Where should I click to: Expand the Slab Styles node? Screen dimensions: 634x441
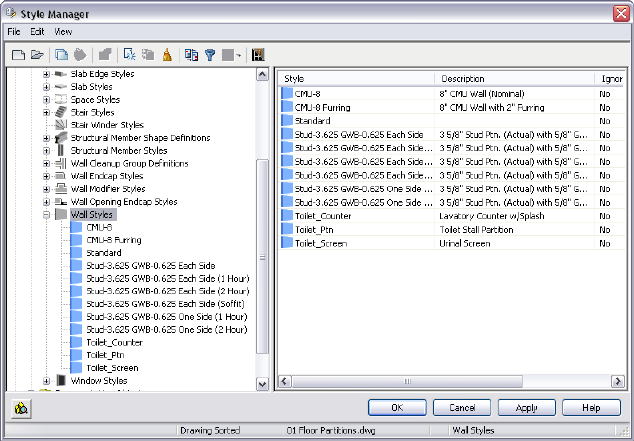(46, 87)
